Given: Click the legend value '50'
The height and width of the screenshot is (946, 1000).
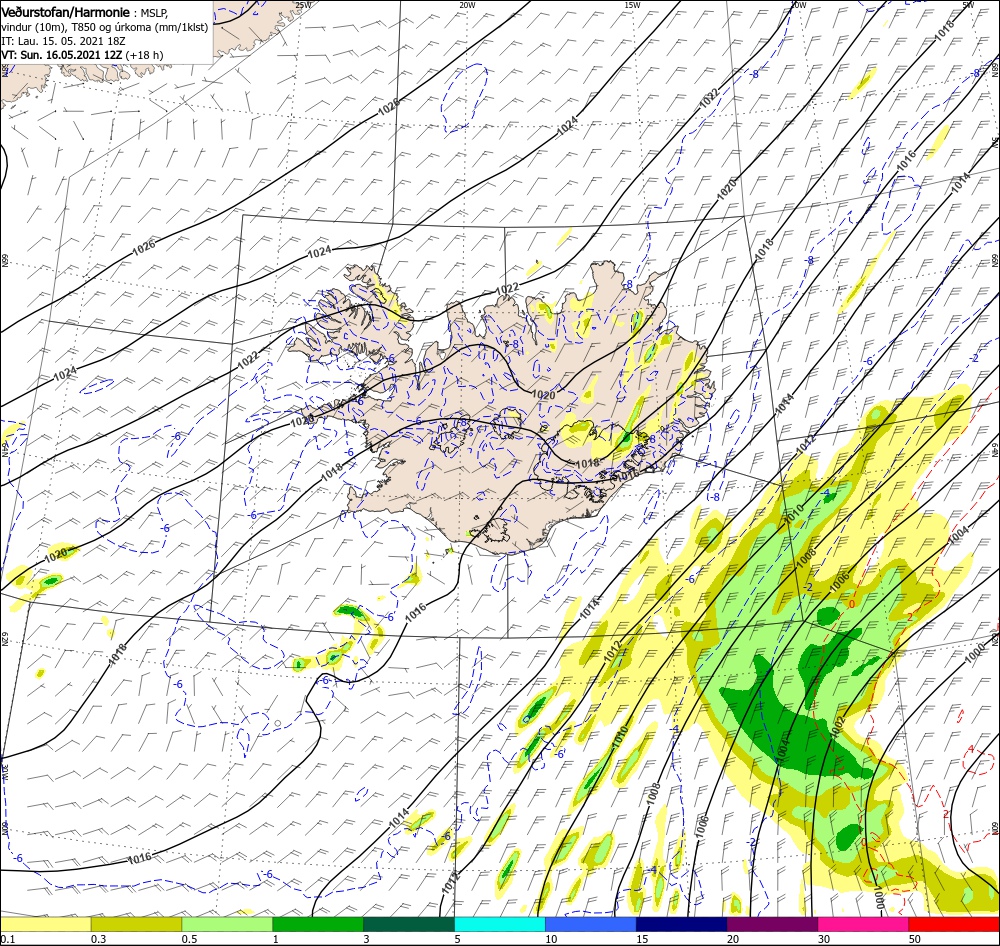Looking at the screenshot, I should pos(915,939).
